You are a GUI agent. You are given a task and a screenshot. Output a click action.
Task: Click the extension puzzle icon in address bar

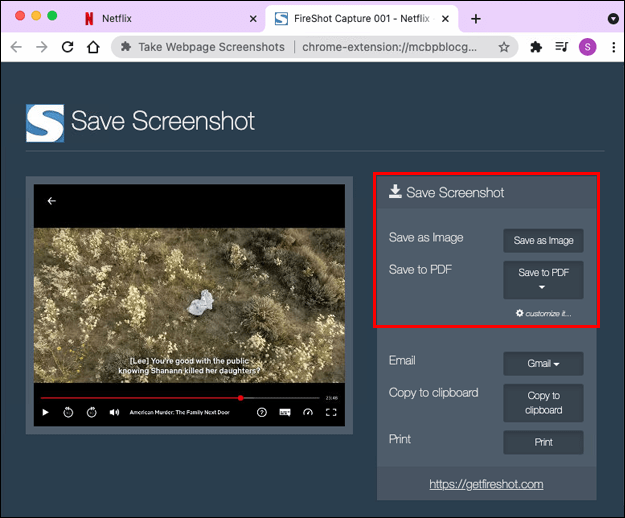[126, 47]
